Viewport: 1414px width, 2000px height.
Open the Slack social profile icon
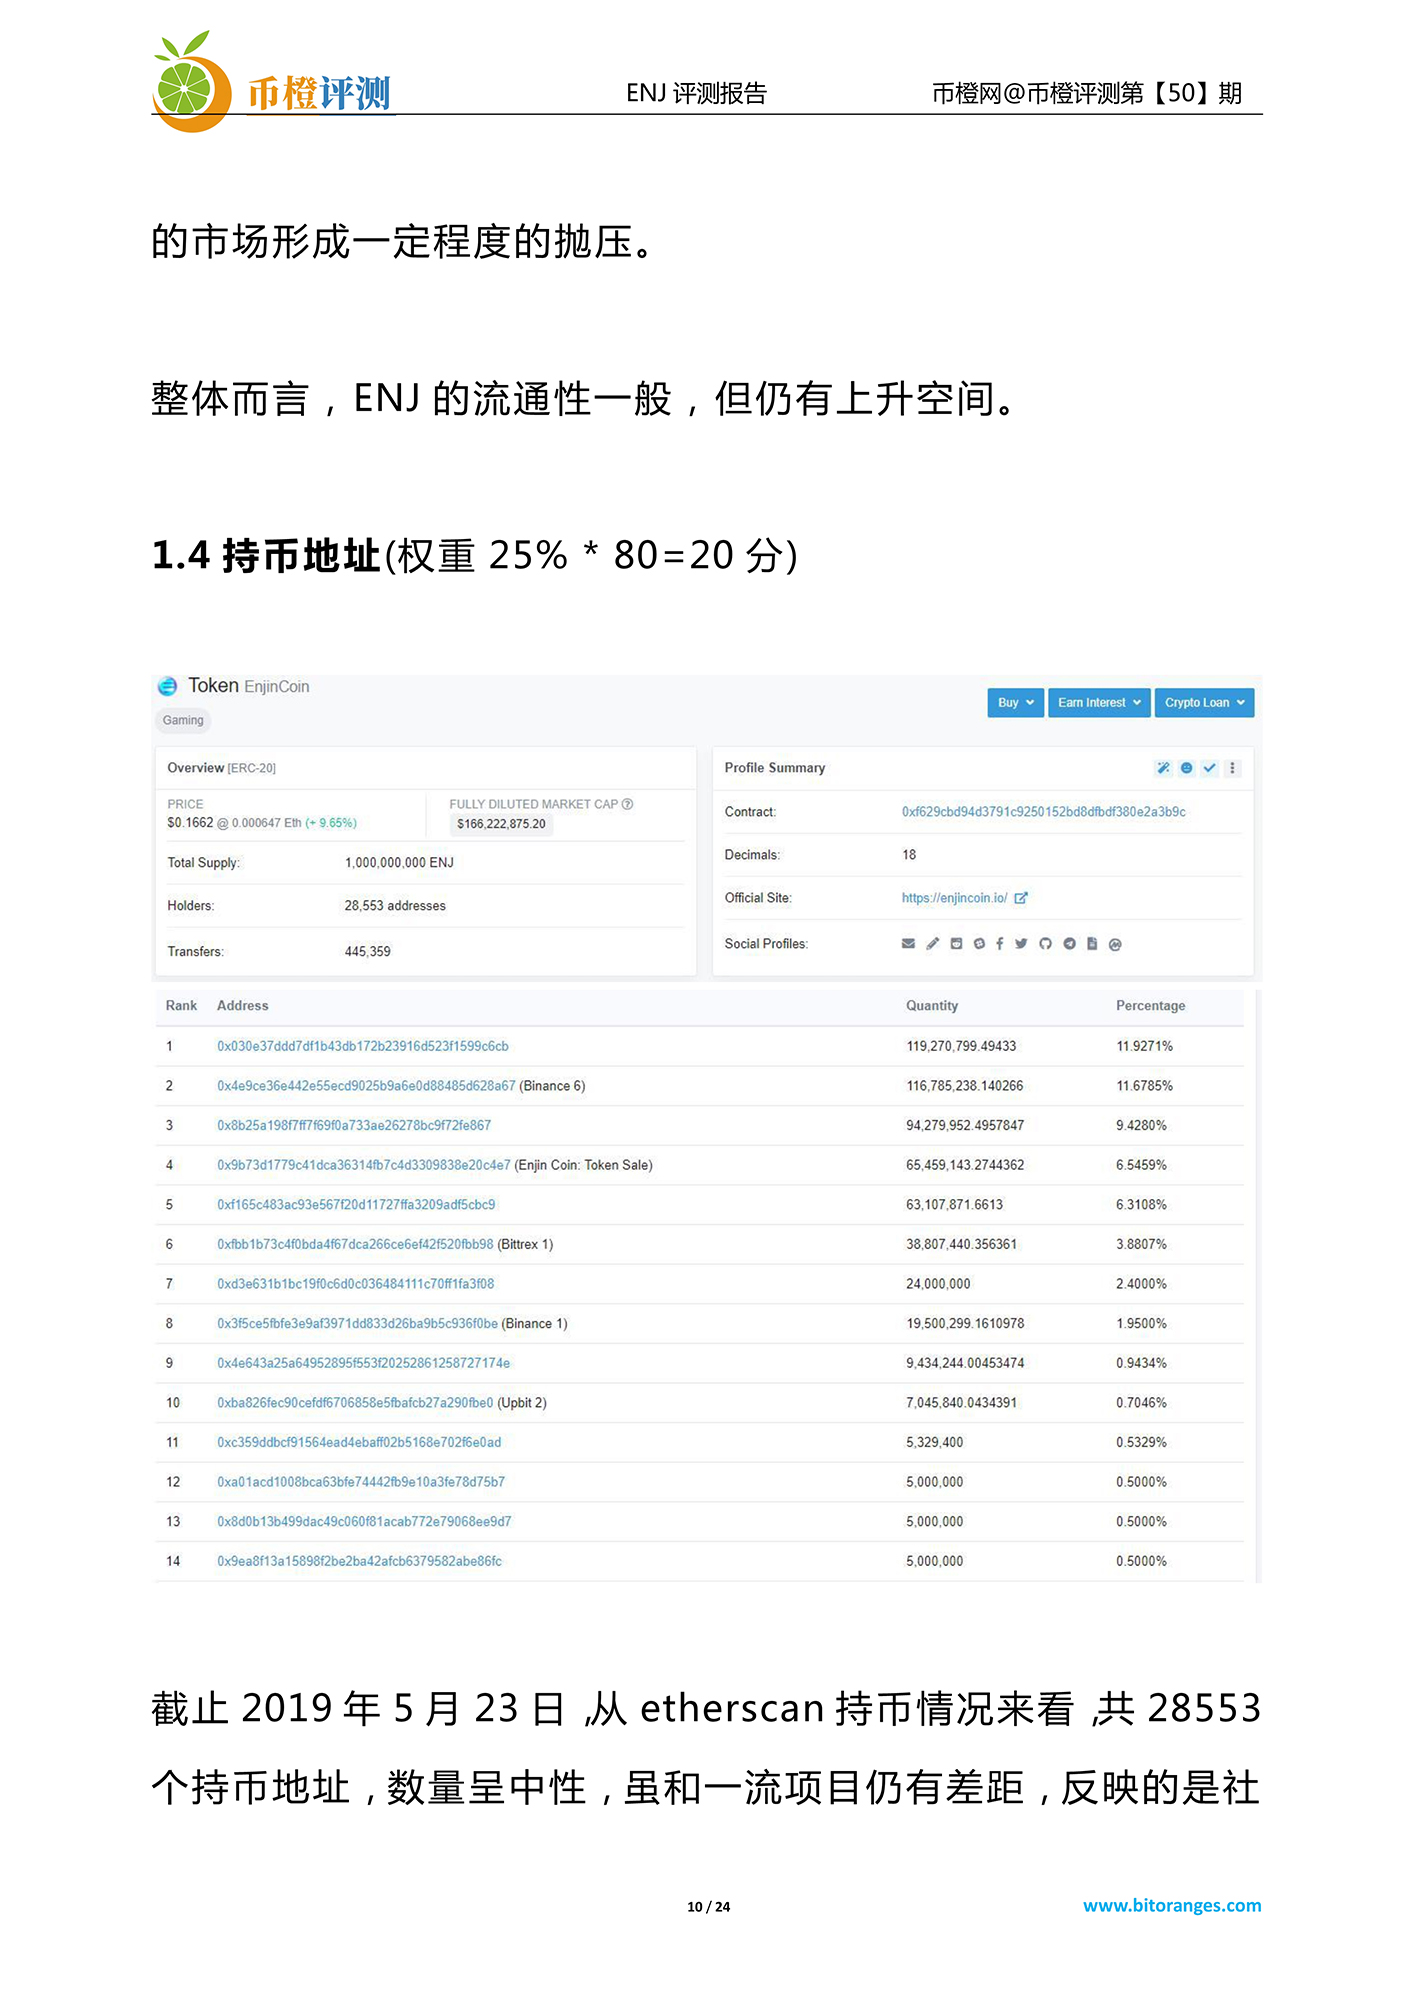pos(979,943)
